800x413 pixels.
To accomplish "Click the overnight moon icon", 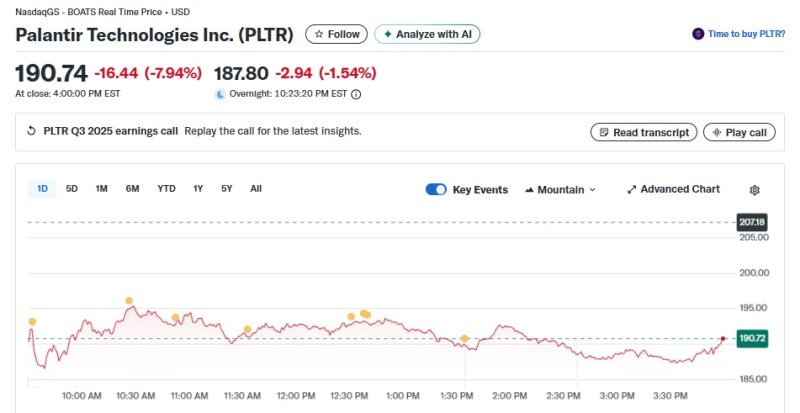I will (x=221, y=94).
